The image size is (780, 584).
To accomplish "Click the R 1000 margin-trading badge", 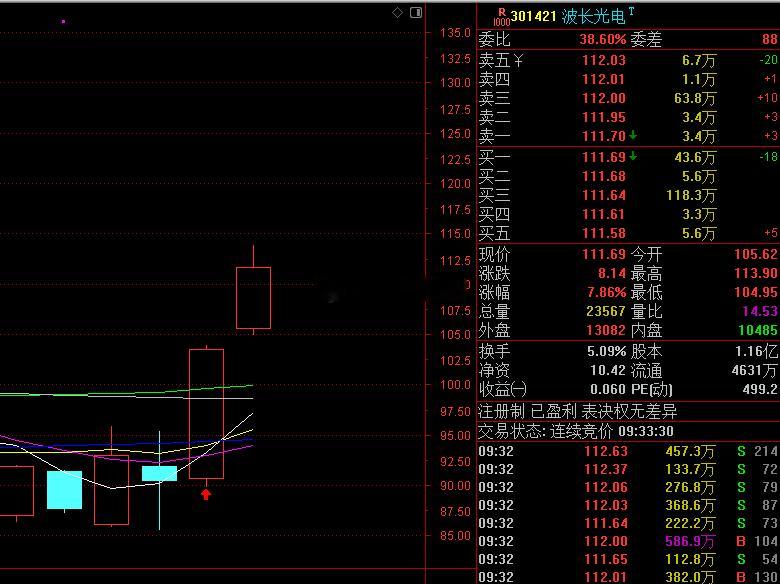I will point(501,17).
